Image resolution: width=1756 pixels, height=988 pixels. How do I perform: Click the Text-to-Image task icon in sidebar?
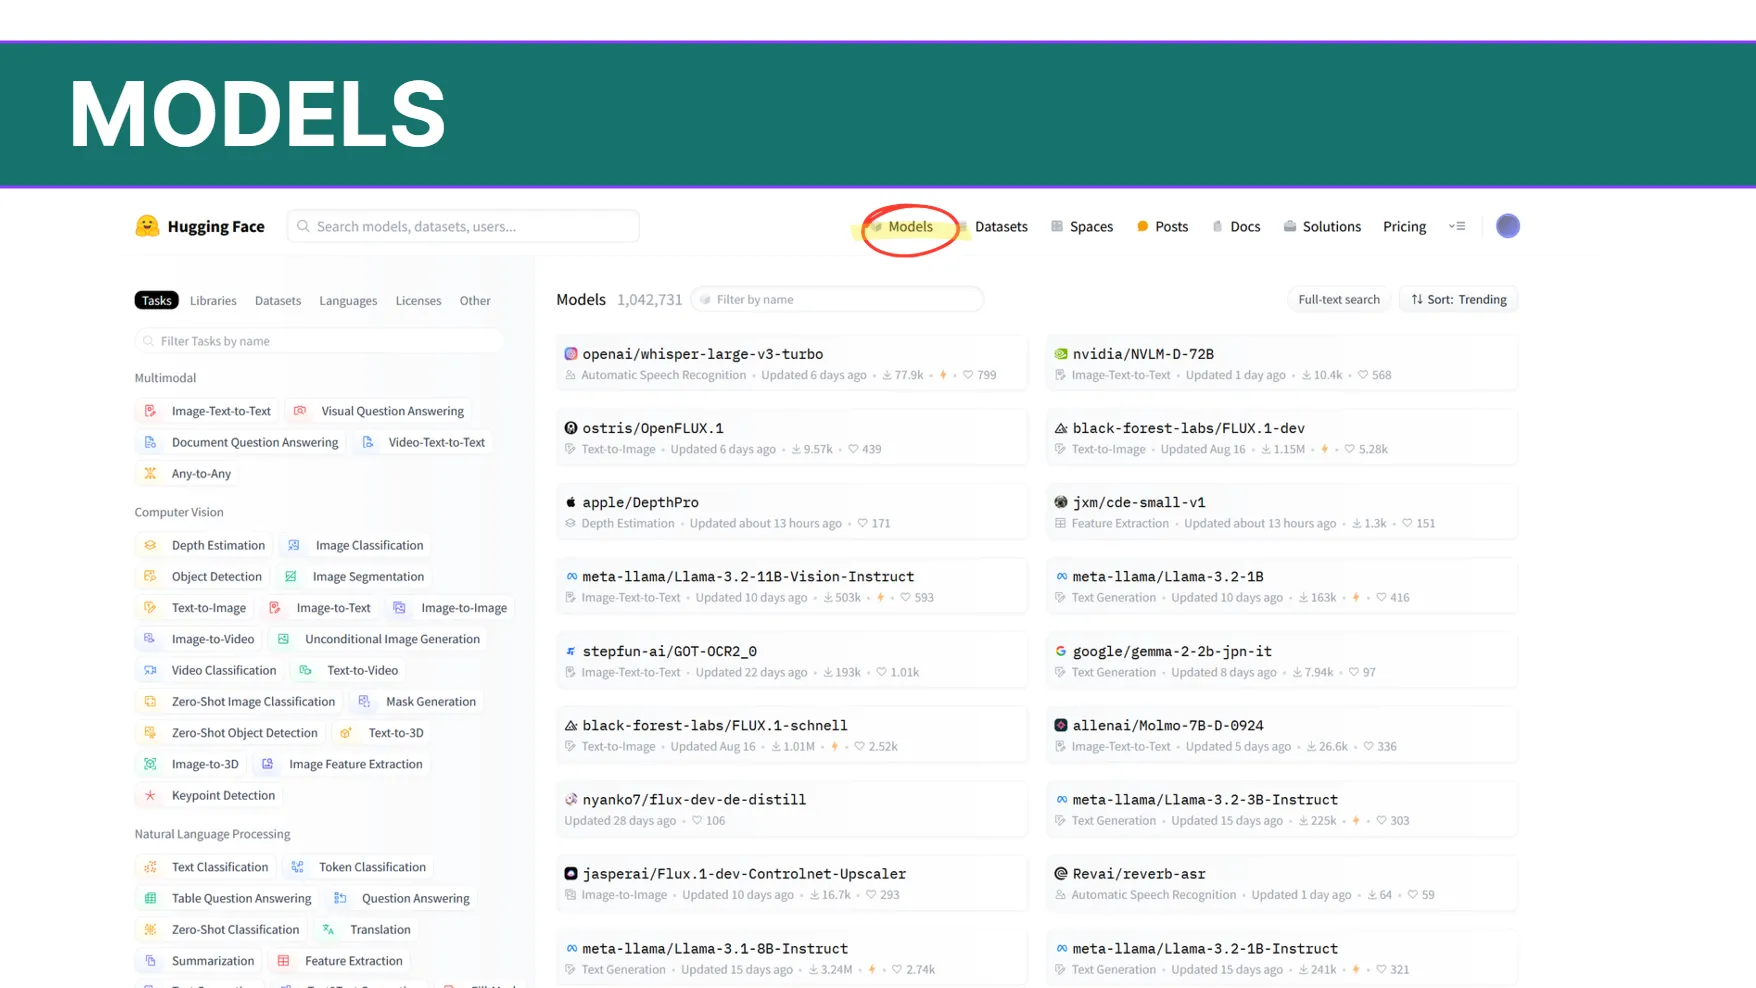coord(150,607)
